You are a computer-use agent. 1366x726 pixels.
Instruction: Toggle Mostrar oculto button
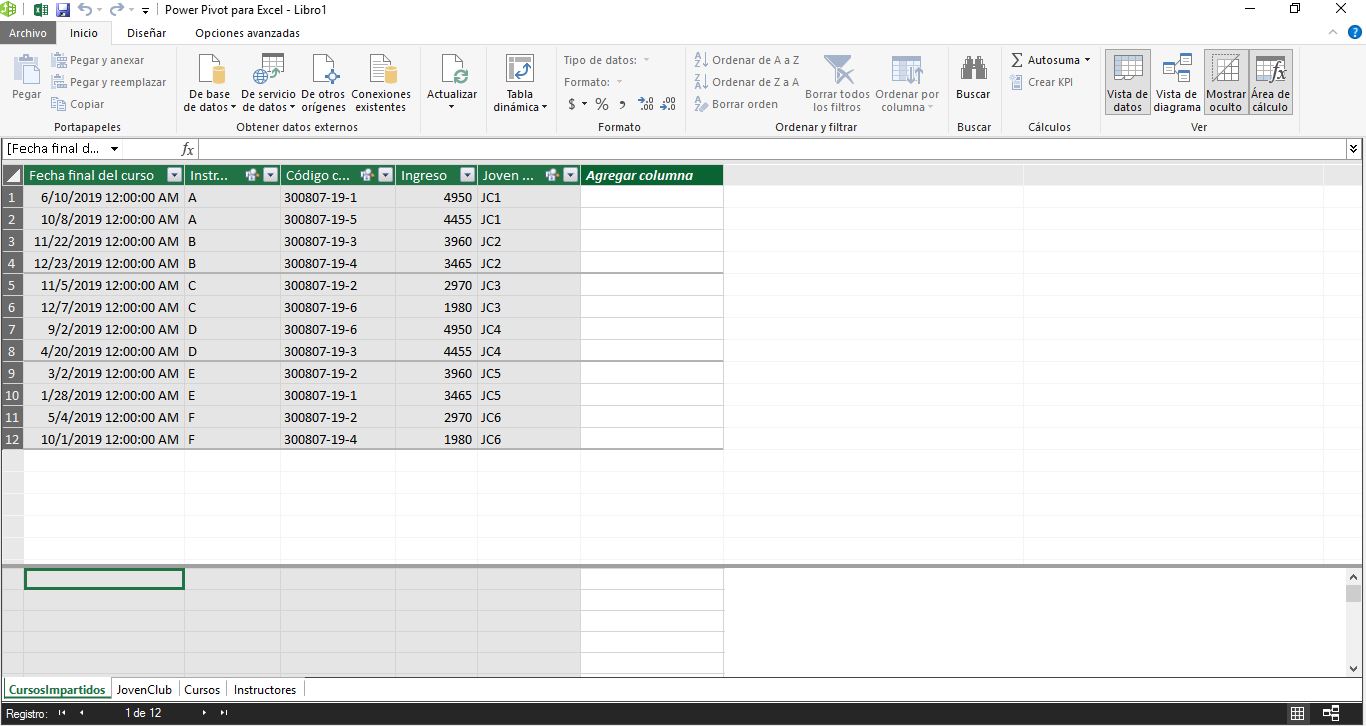[x=1225, y=82]
